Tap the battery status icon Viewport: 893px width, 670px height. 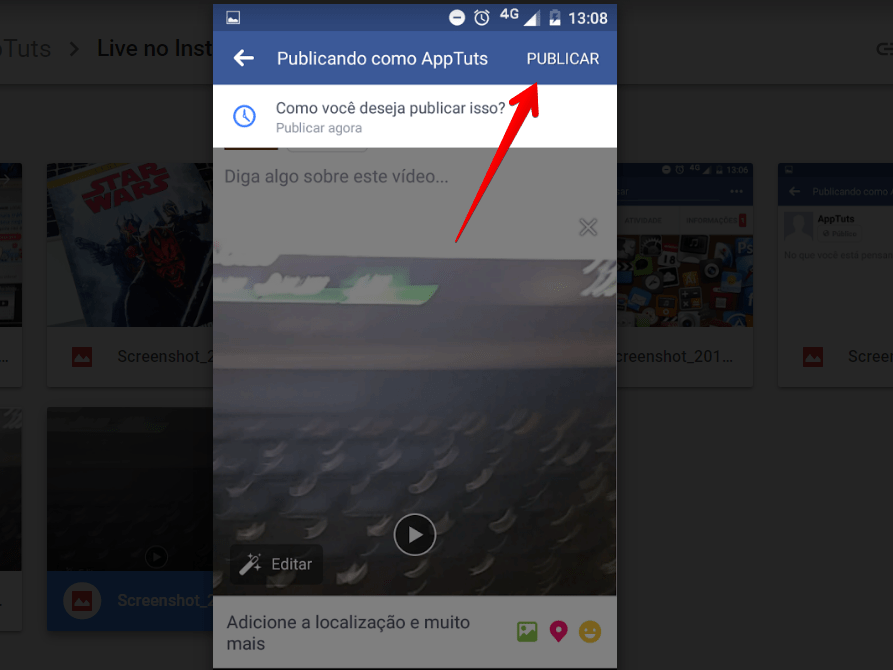tap(555, 18)
